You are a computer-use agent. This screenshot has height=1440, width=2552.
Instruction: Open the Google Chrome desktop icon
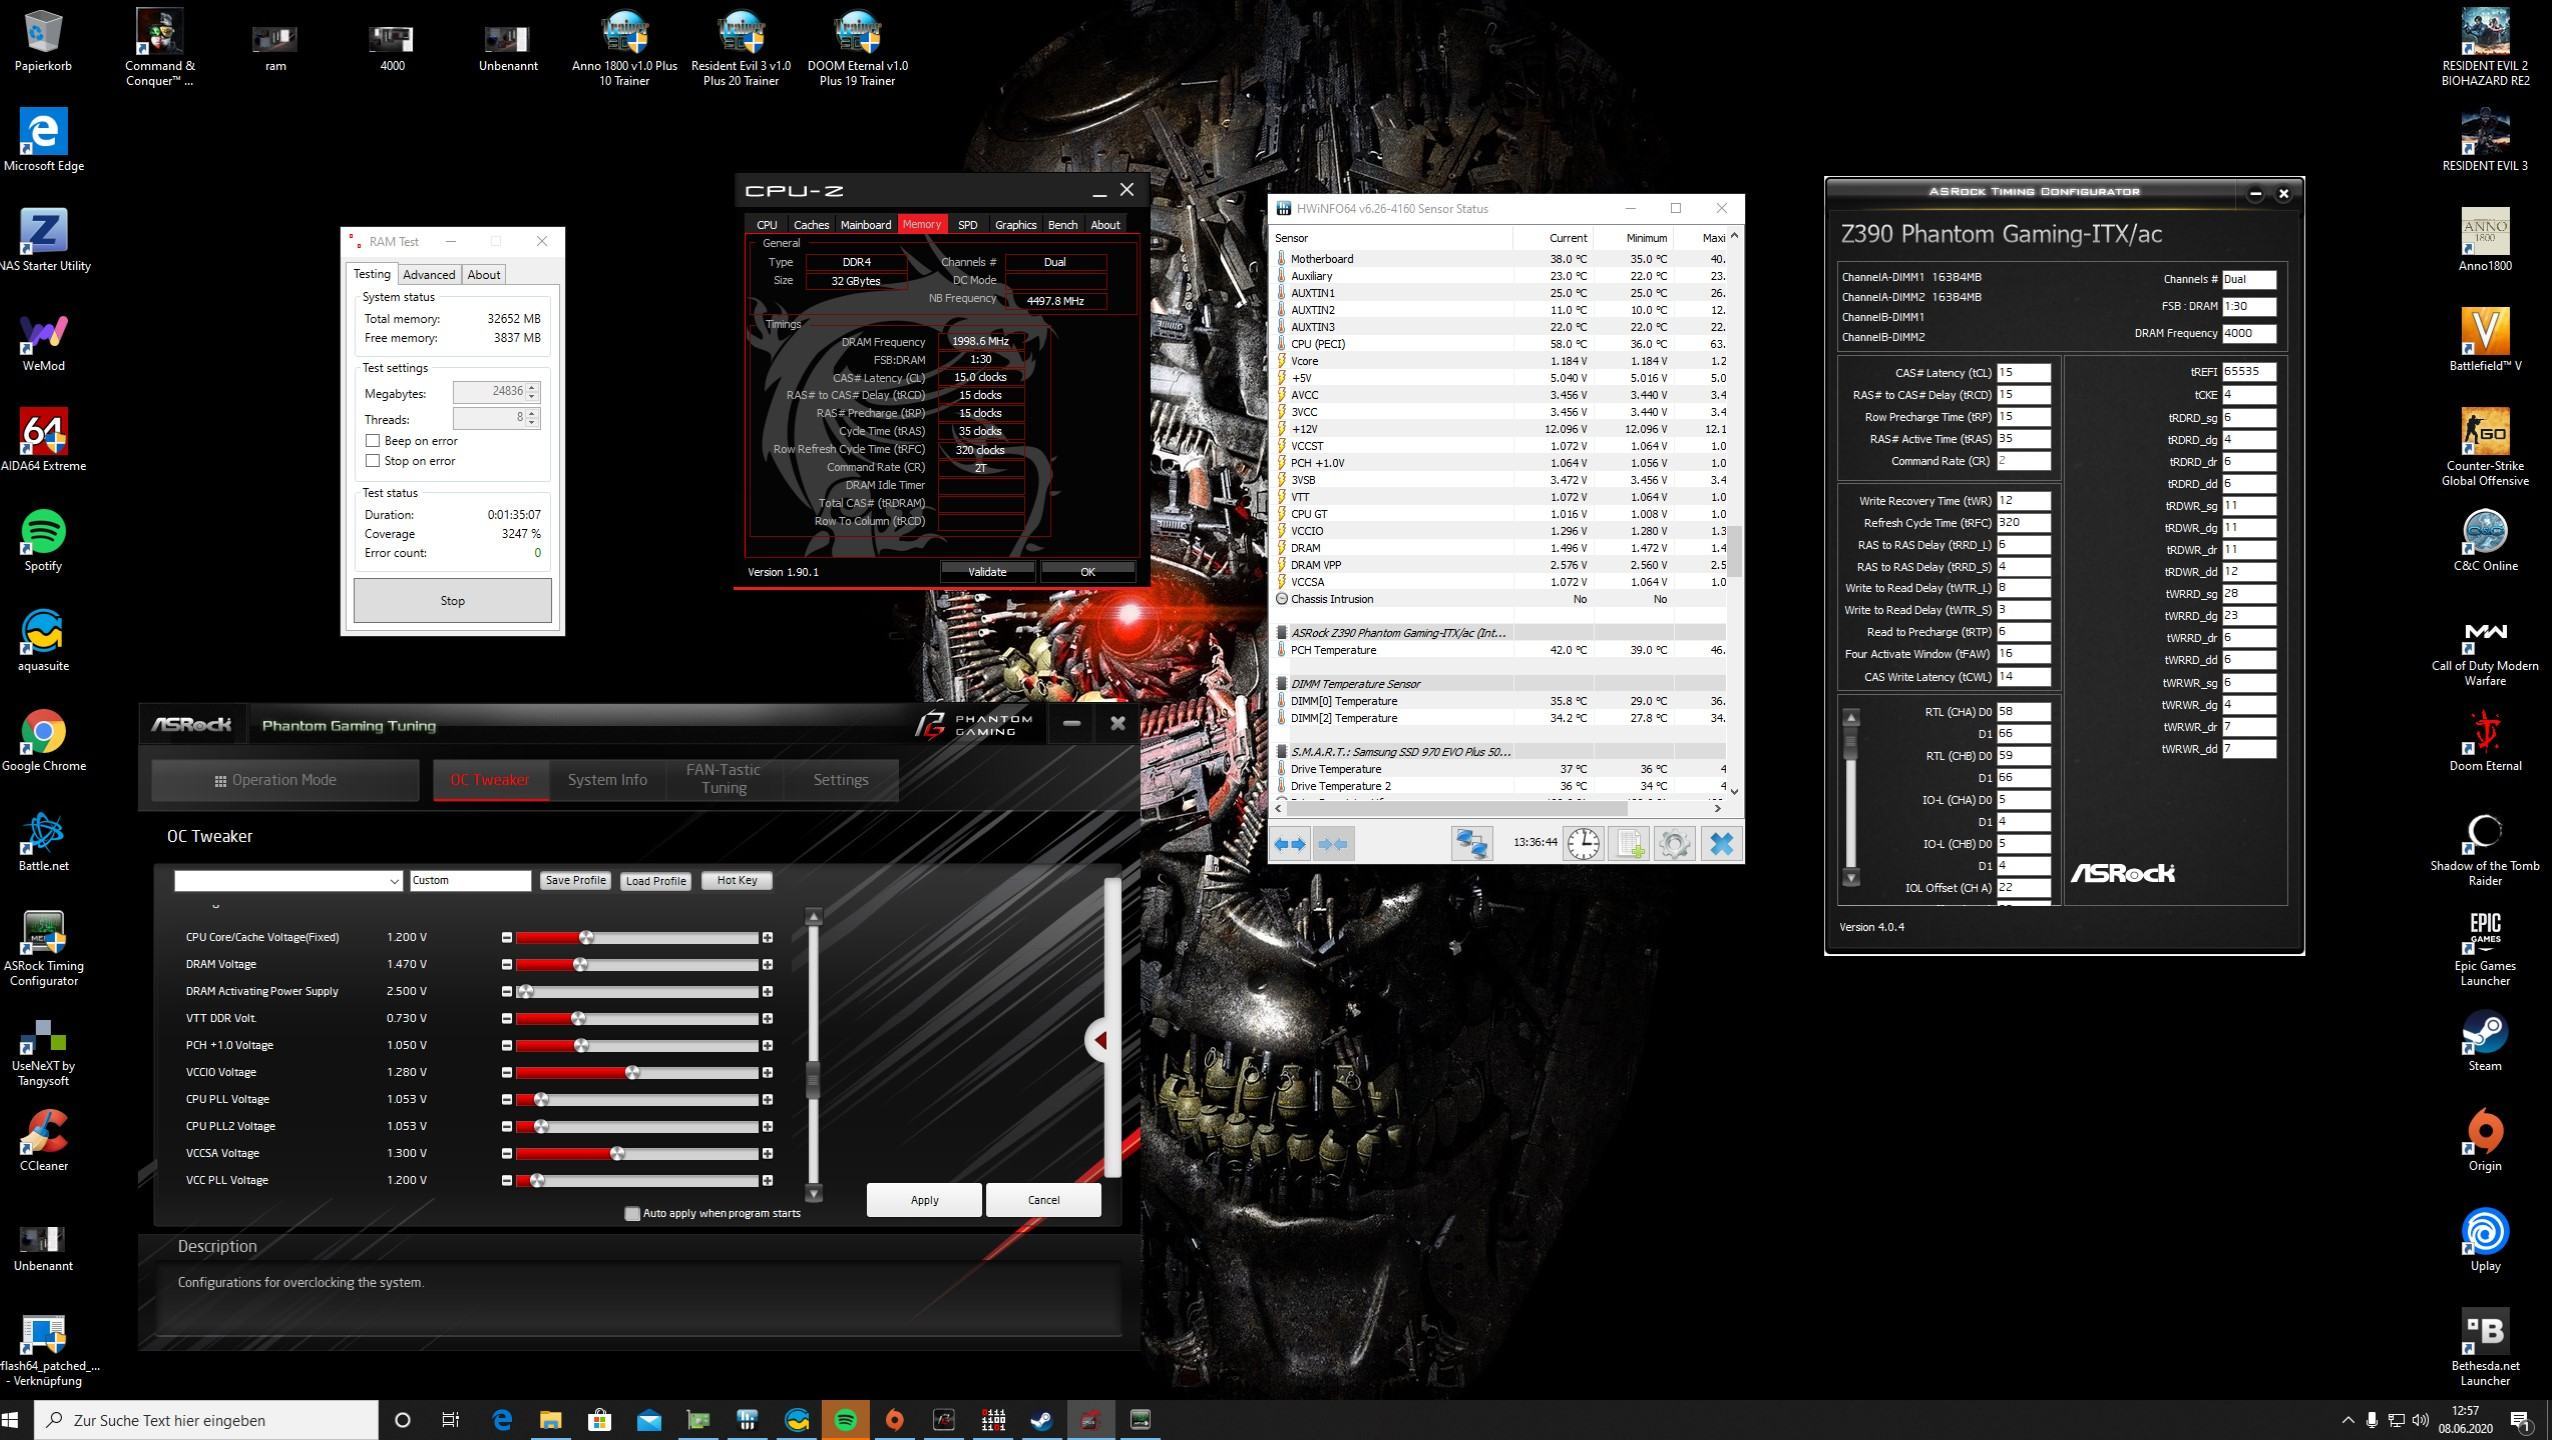pyautogui.click(x=43, y=740)
